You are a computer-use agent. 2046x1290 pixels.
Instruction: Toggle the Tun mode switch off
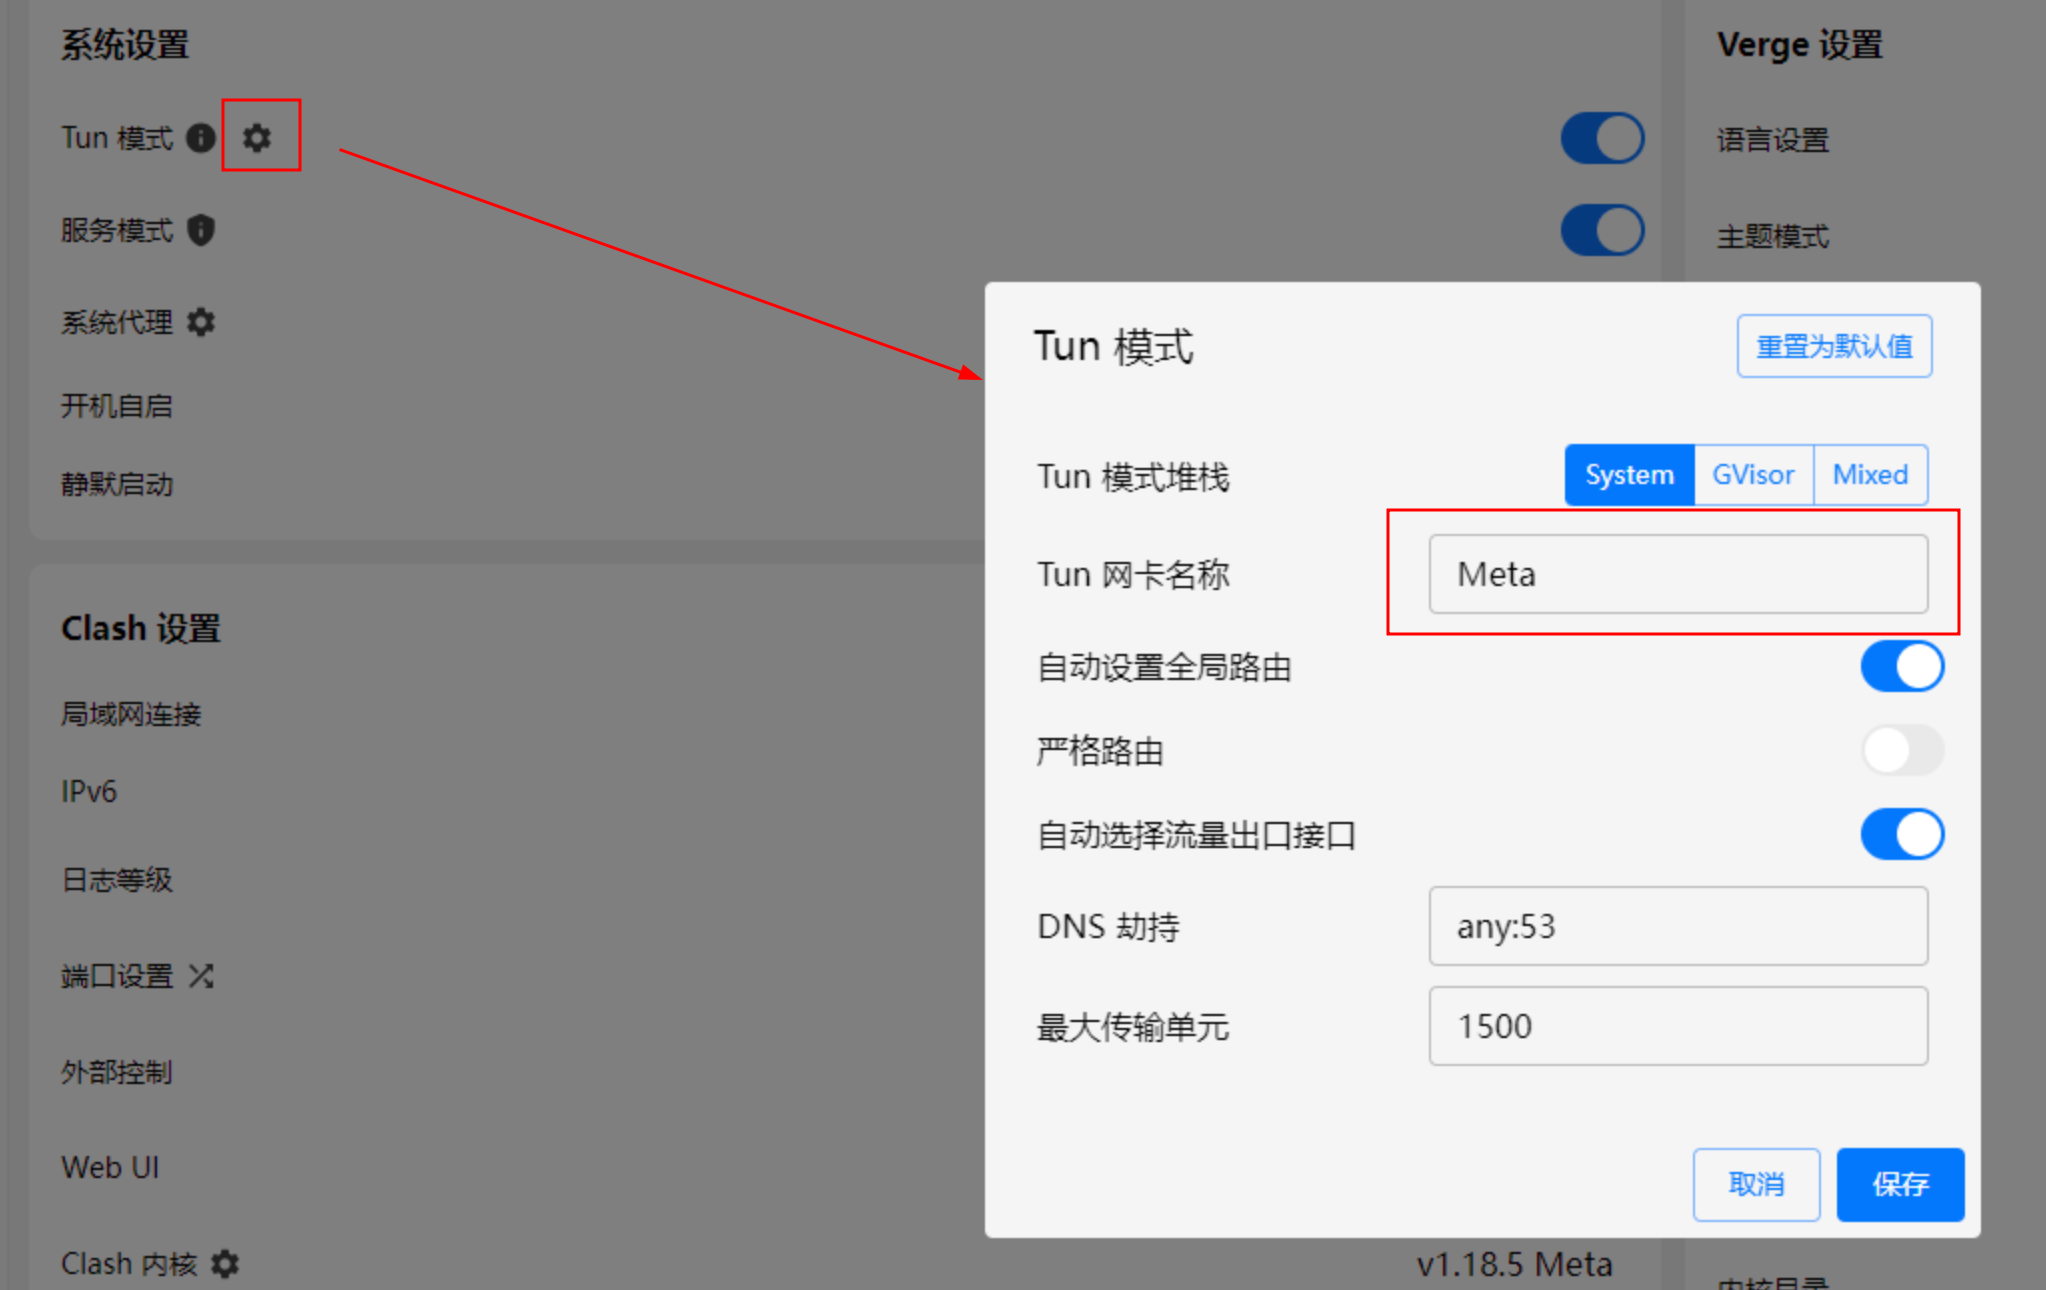point(1602,138)
